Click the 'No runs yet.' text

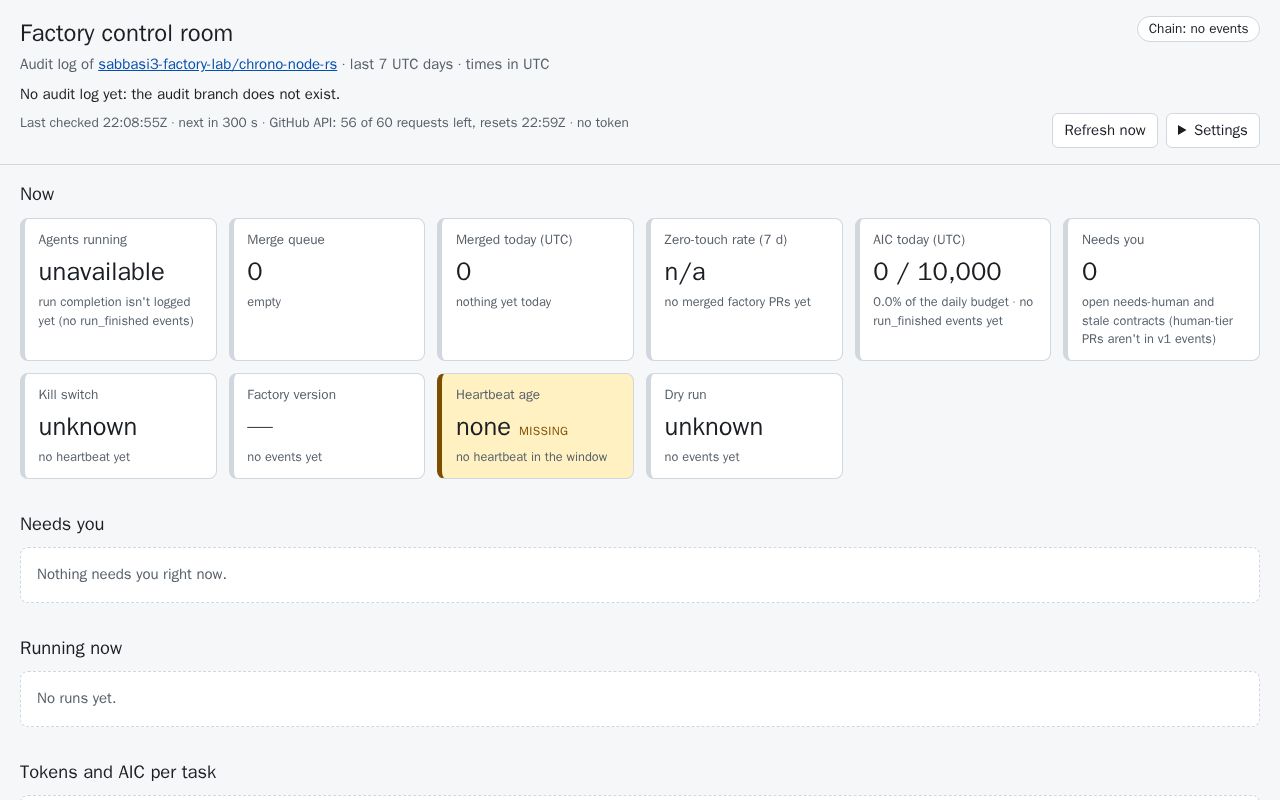[x=76, y=698]
